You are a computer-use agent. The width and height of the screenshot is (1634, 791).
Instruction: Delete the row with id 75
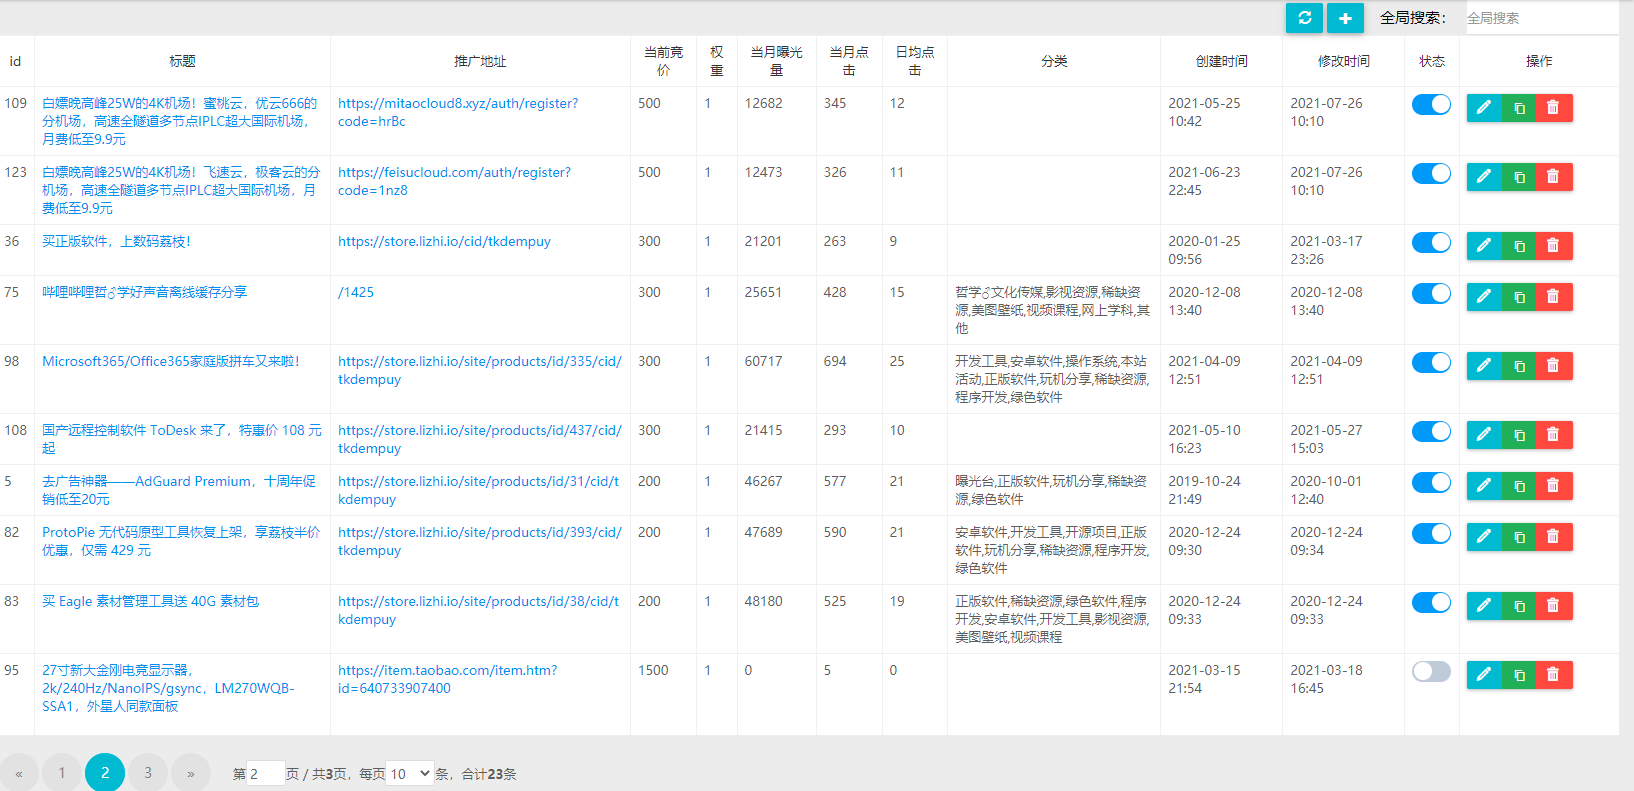pos(1553,297)
